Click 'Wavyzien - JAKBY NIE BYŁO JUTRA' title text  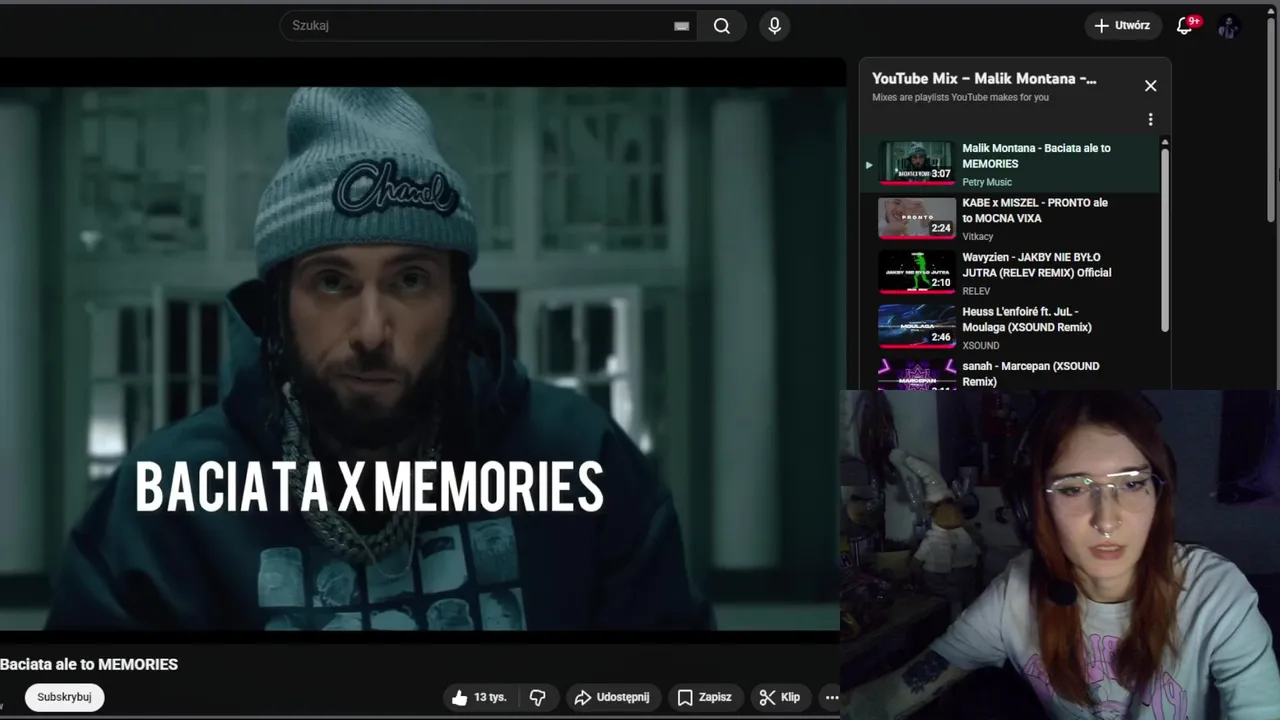1036,265
